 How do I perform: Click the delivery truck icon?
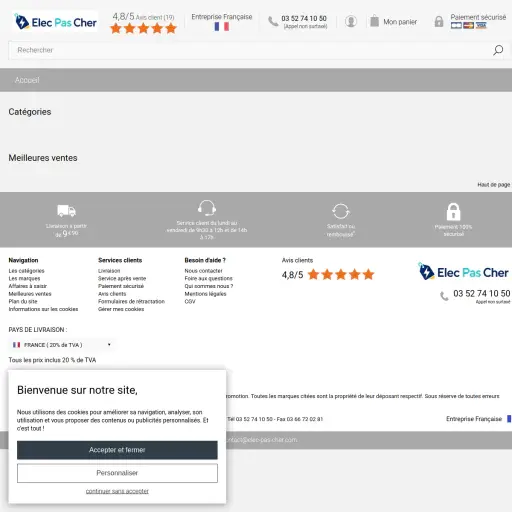pyautogui.click(x=66, y=211)
